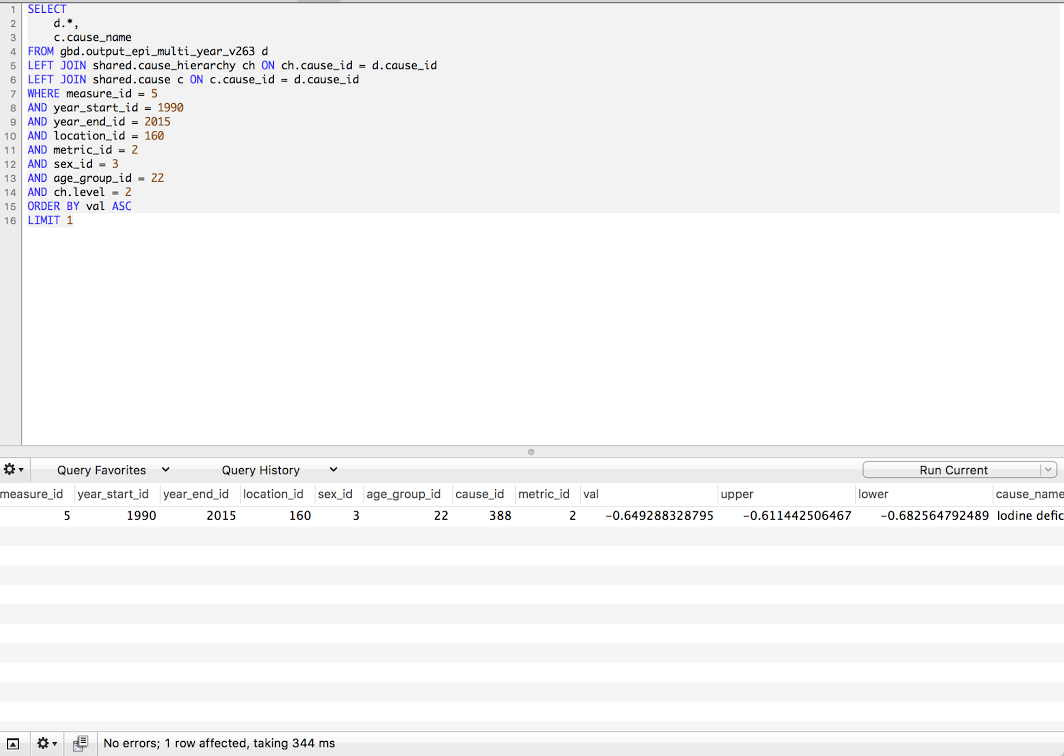This screenshot has width=1064, height=756.
Task: Expand the Query Favorites dropdown
Action: coord(113,470)
